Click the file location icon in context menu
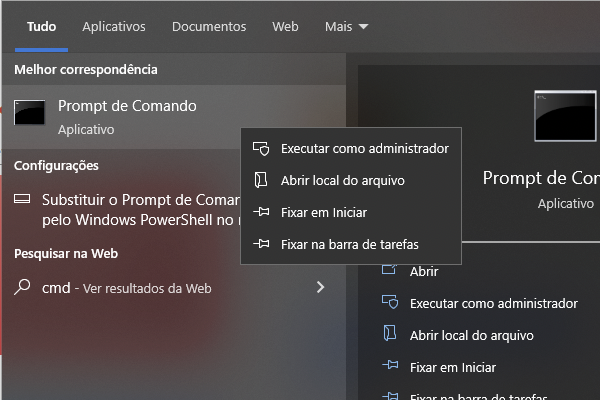The height and width of the screenshot is (400, 600). (261, 180)
